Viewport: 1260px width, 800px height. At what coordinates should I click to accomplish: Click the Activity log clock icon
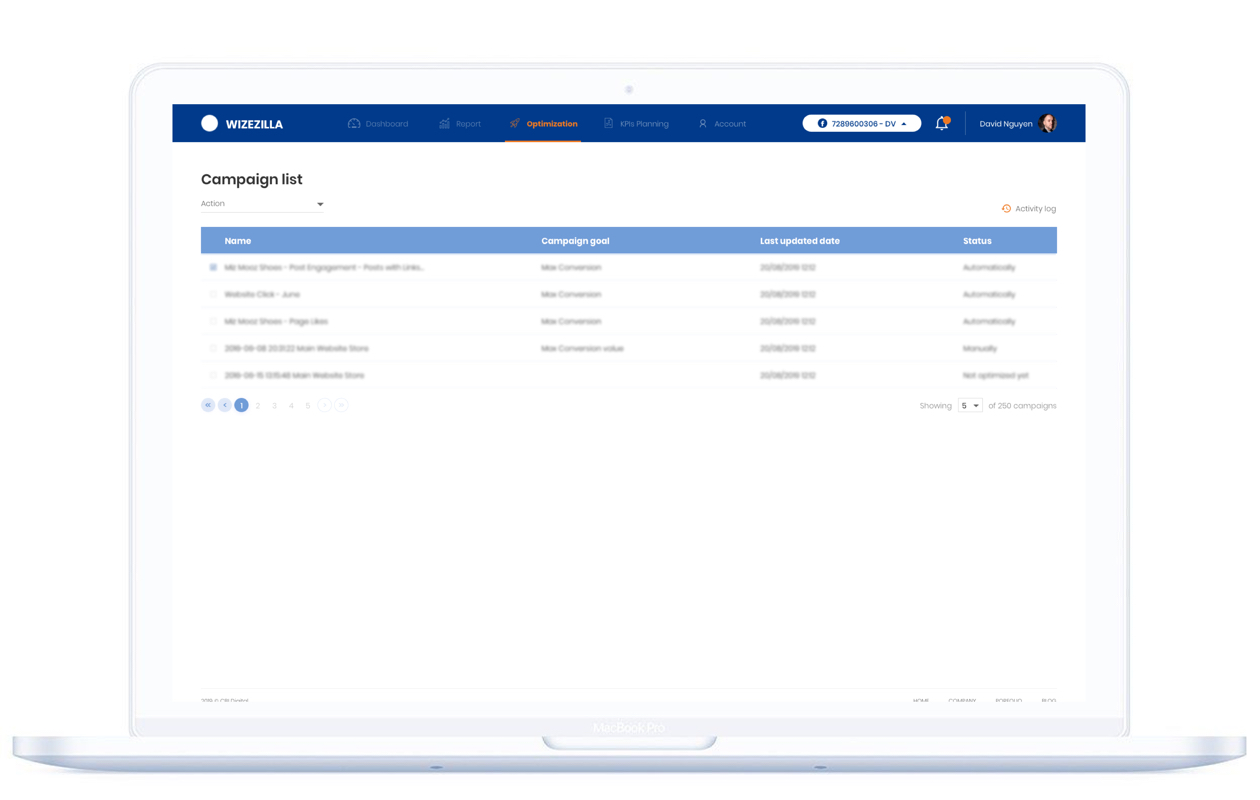[1006, 209]
